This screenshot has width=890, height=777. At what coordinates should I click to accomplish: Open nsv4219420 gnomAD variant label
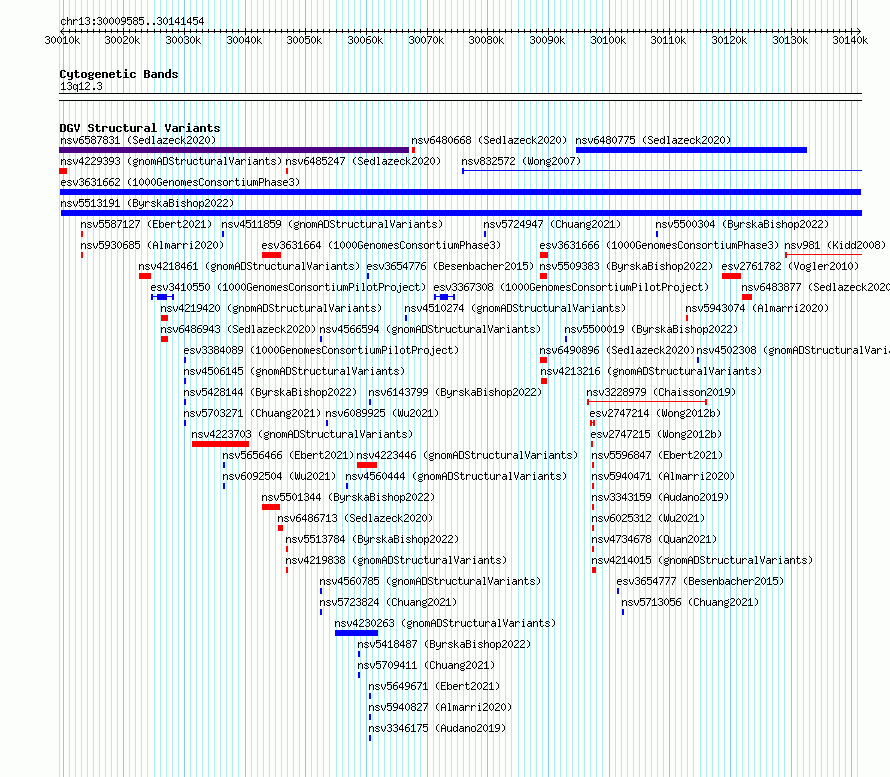point(271,308)
